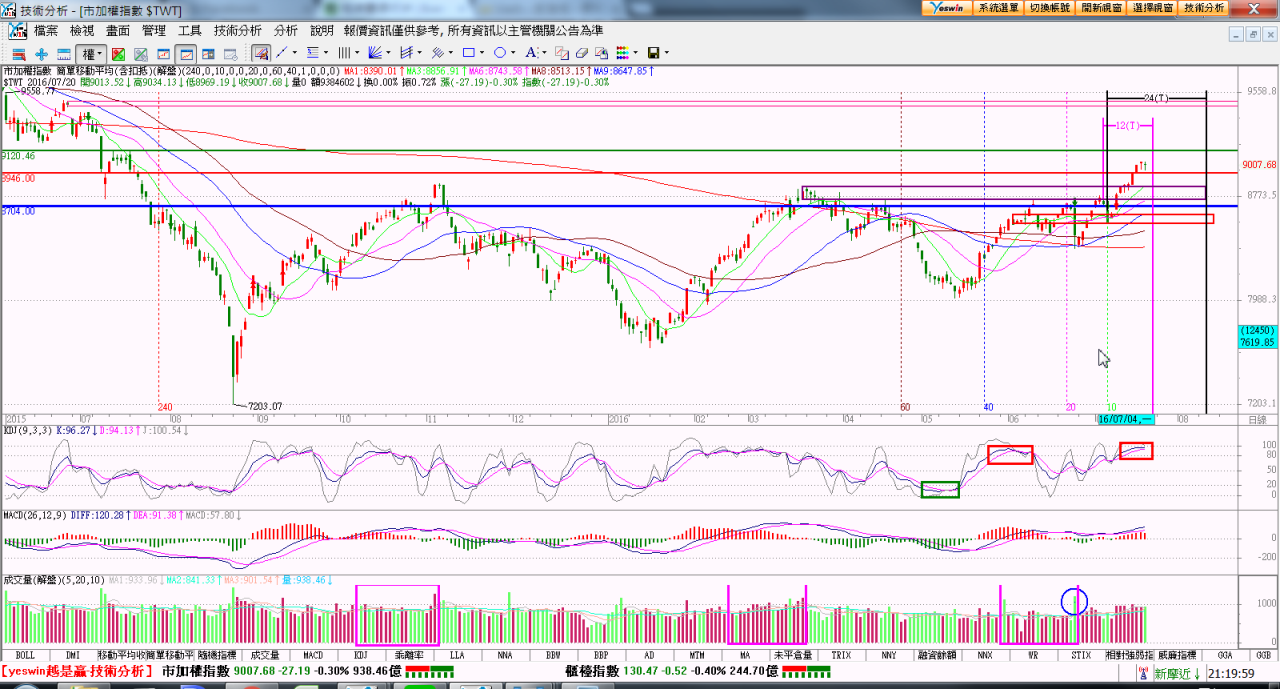Open the 檔案 menu

[46, 31]
